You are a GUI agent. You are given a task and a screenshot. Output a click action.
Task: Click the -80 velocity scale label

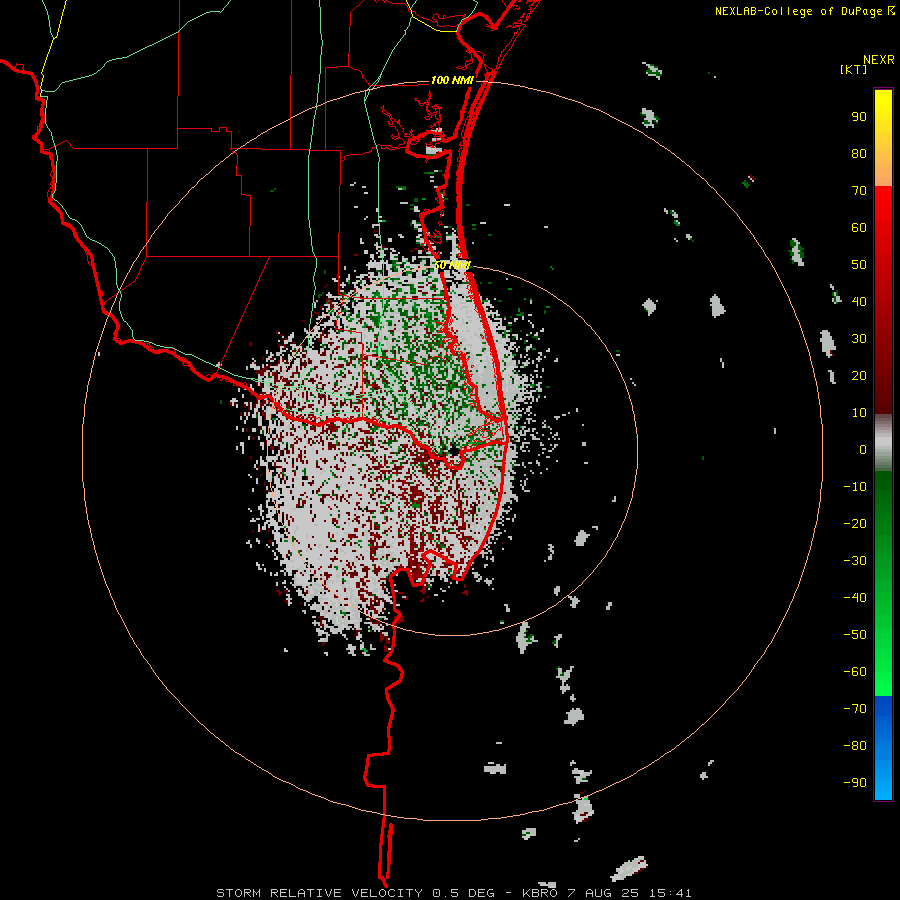tap(855, 746)
